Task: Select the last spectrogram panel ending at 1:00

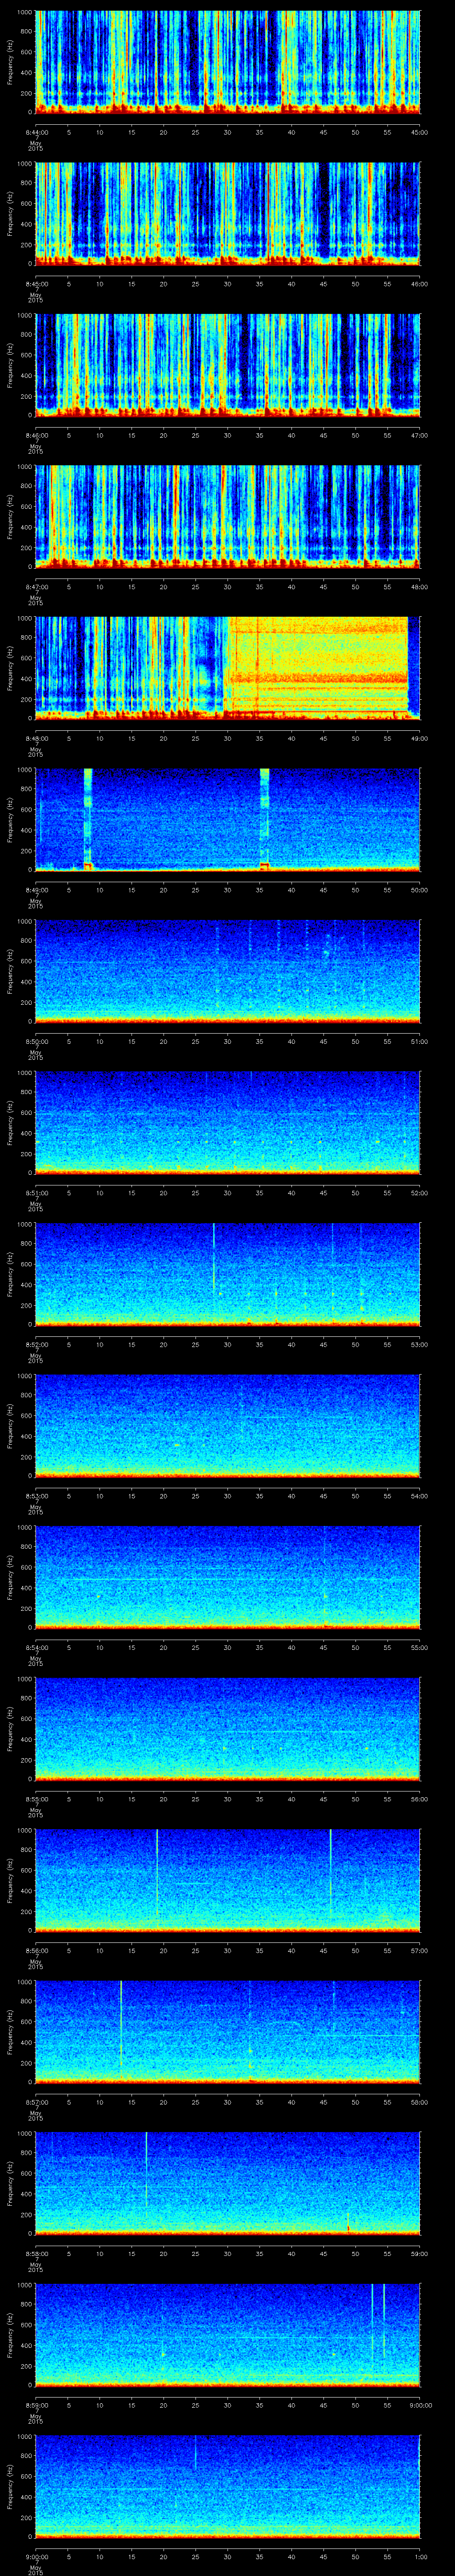Action: point(227,2485)
